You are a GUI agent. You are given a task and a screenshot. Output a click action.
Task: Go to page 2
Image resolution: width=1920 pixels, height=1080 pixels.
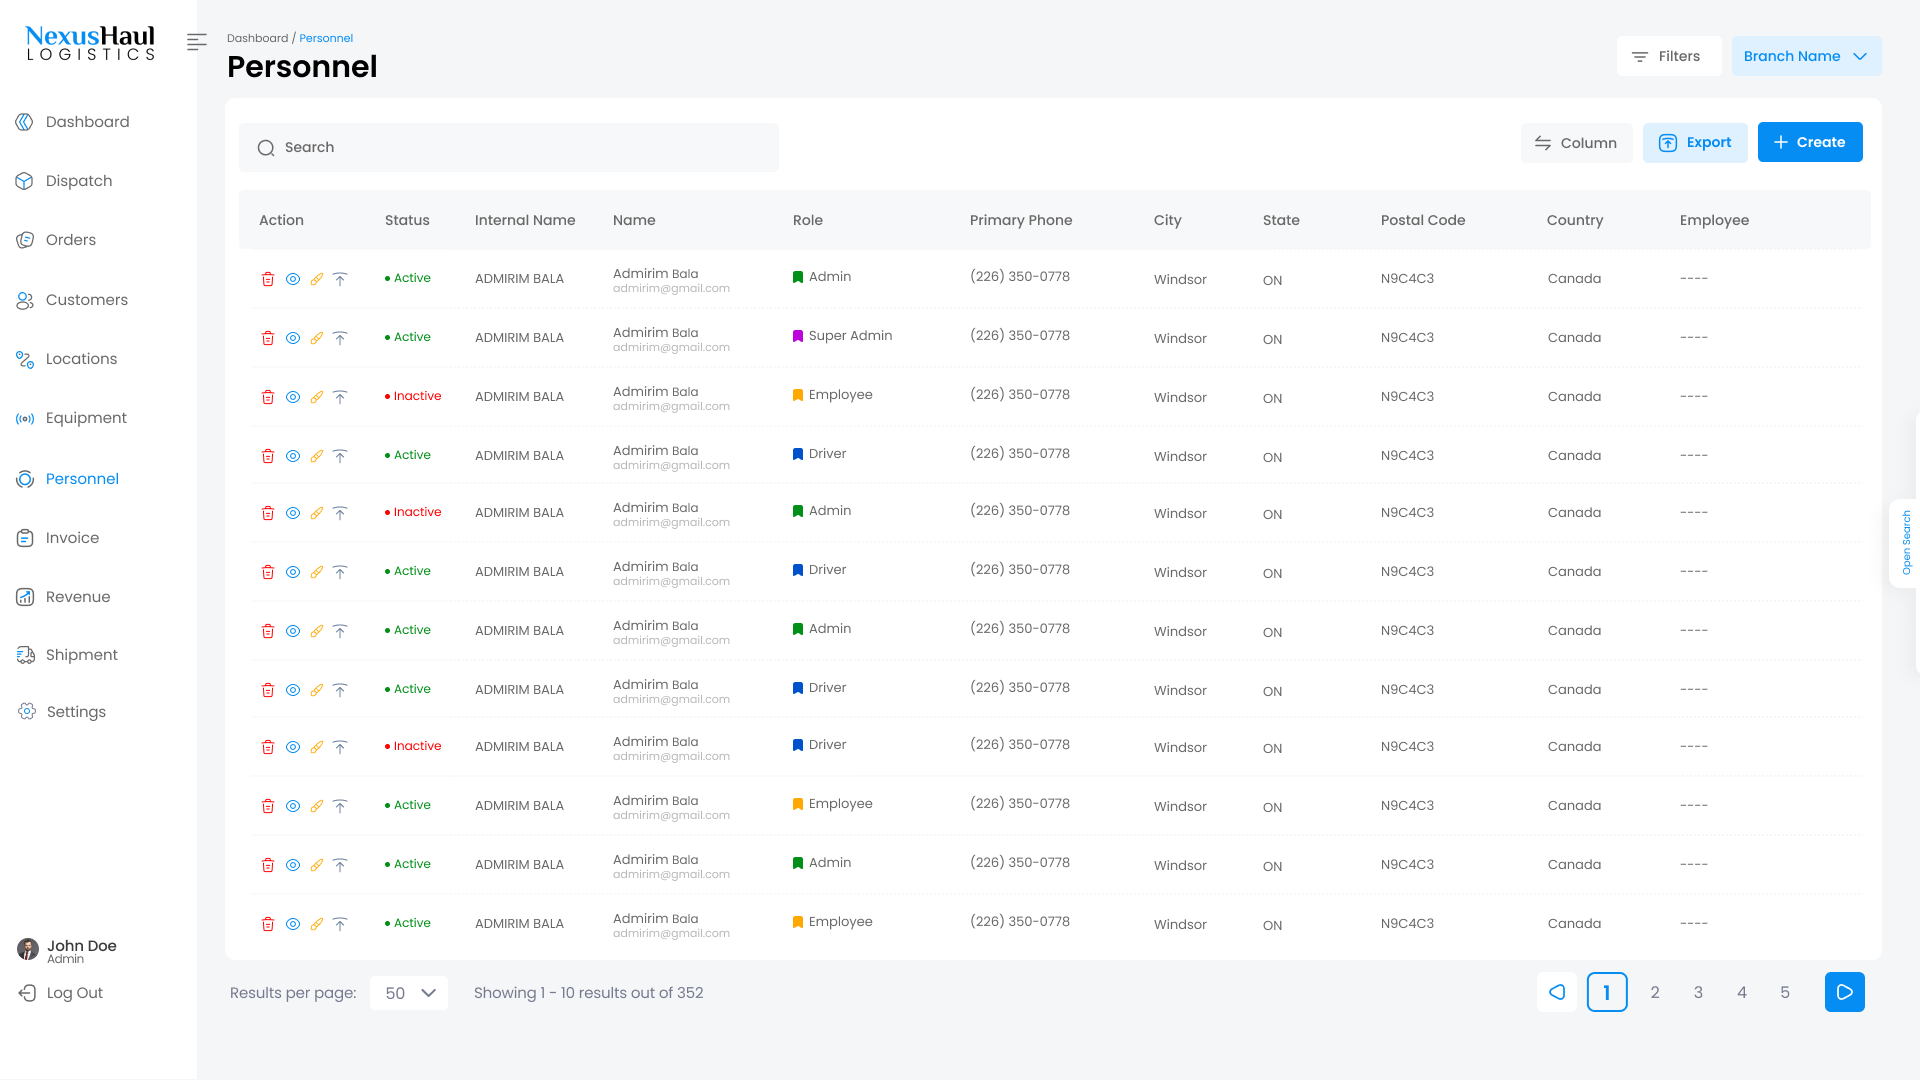tap(1655, 992)
